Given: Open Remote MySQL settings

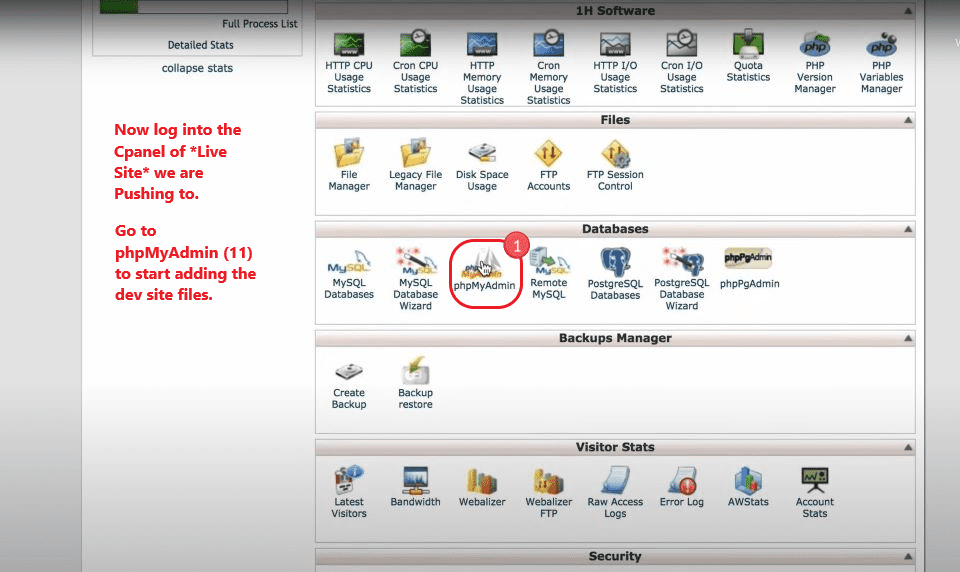Looking at the screenshot, I should 549,274.
